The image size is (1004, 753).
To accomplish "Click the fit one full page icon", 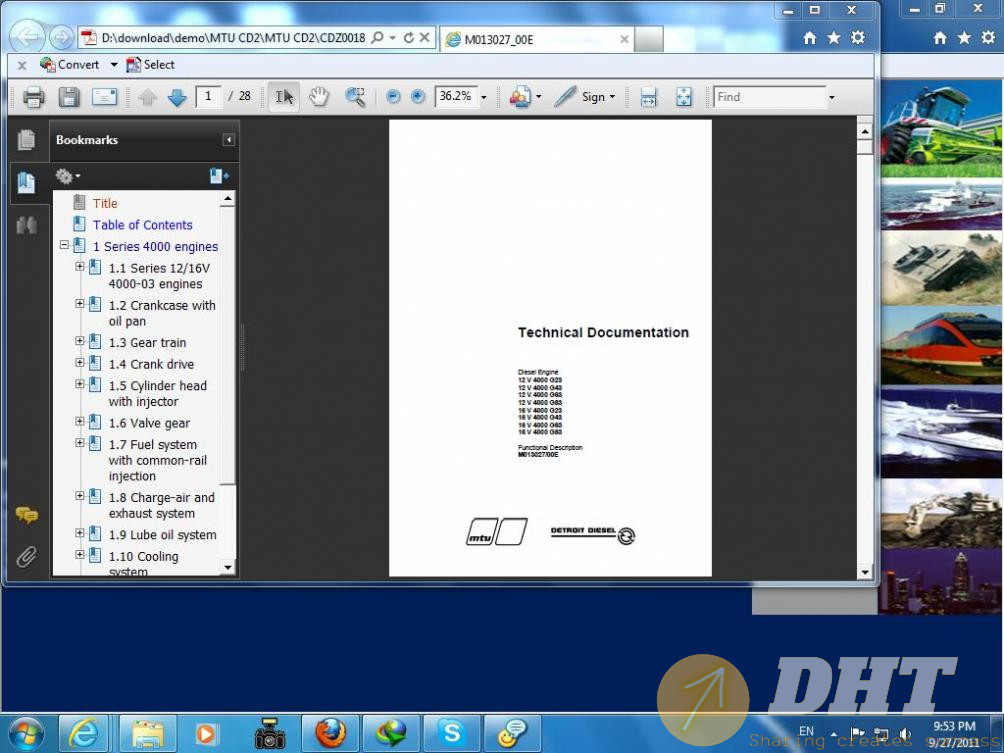I will pyautogui.click(x=684, y=97).
